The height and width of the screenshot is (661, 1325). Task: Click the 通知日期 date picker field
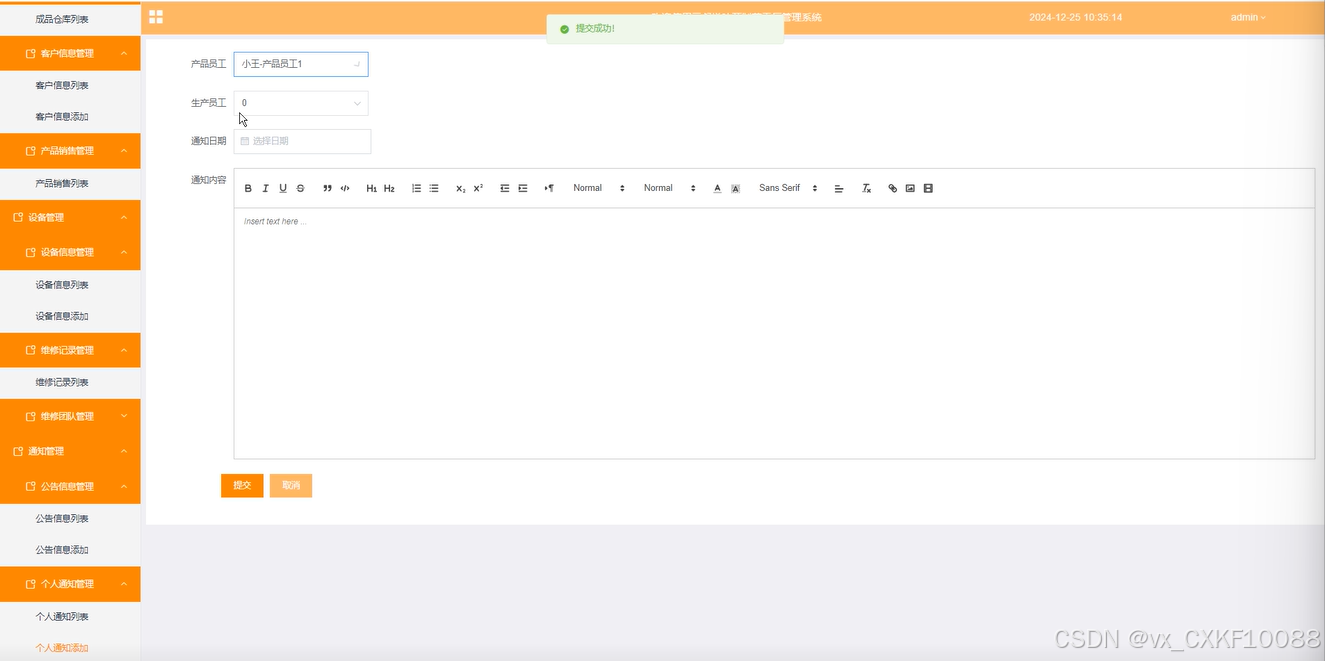(302, 141)
